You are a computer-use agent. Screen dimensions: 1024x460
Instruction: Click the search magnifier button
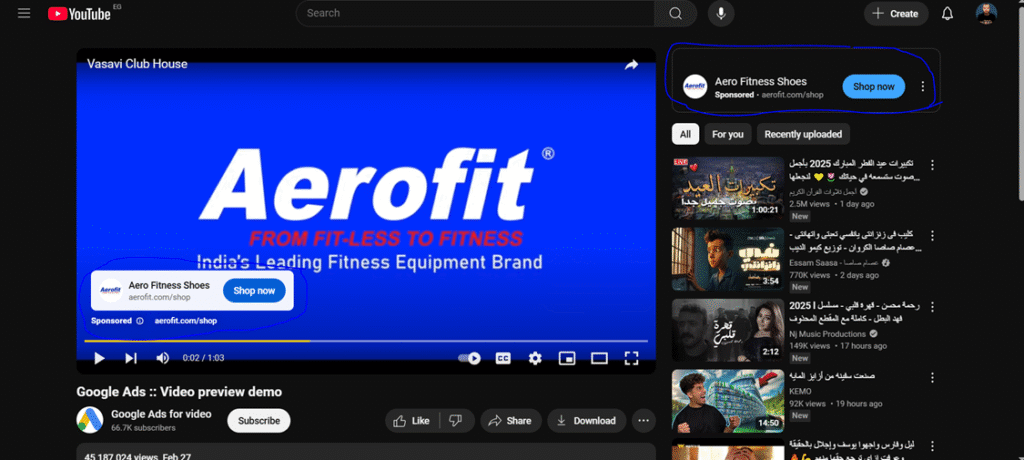675,13
